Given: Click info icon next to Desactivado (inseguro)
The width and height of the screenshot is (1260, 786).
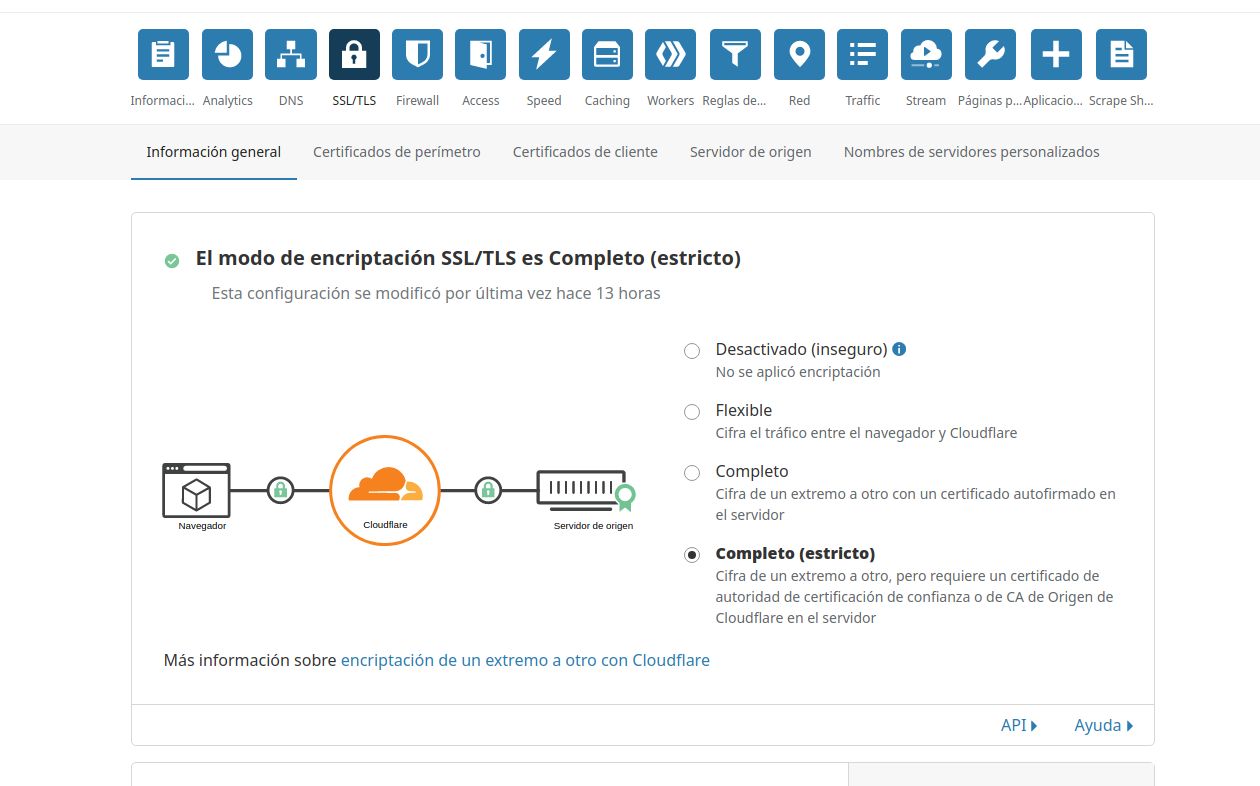Looking at the screenshot, I should point(899,349).
